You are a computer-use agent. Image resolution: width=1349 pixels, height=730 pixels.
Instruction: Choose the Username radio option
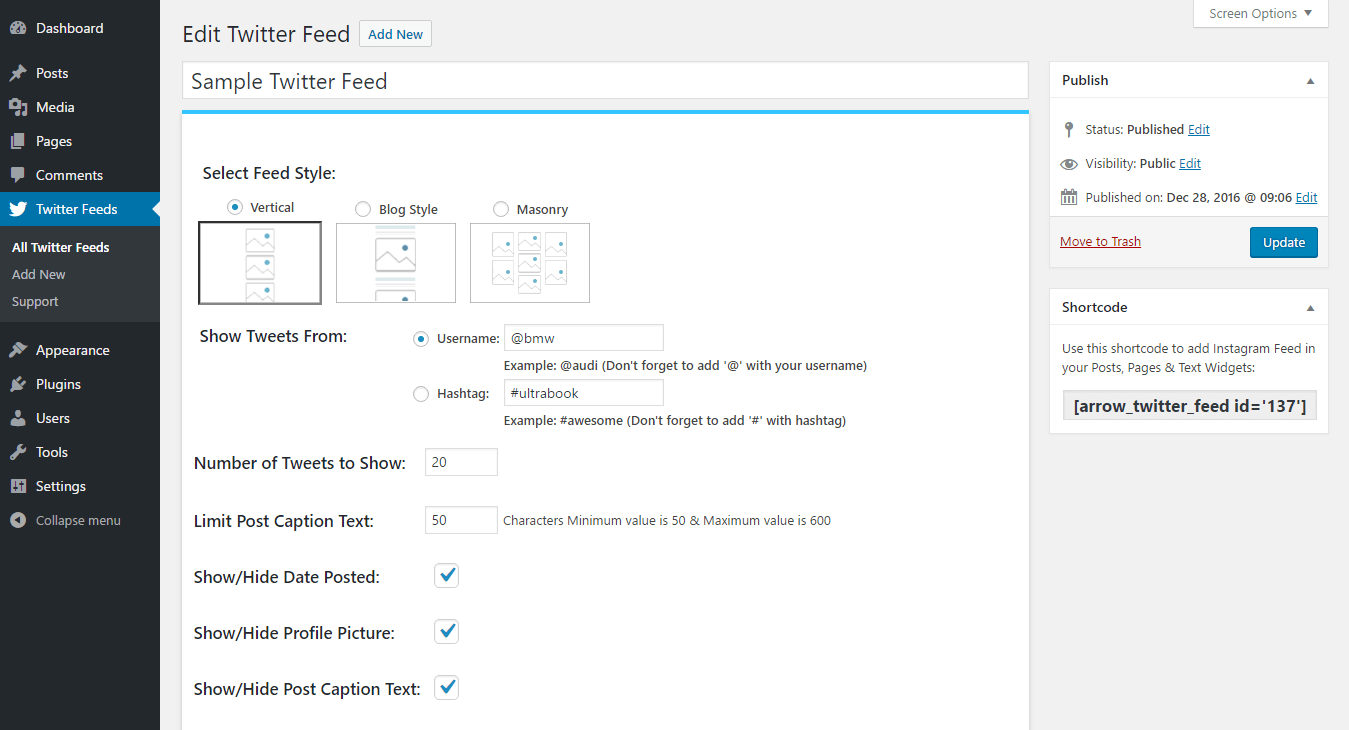coord(421,339)
